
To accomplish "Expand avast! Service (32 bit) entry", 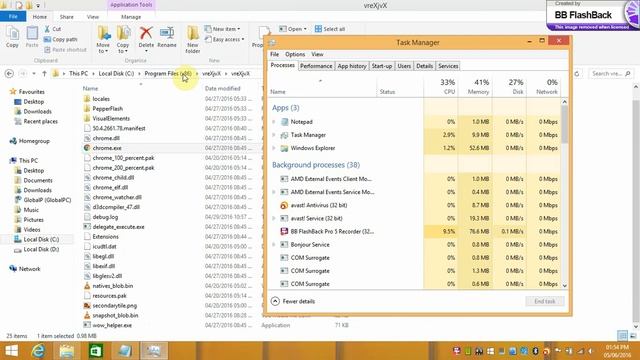I will click(274, 218).
